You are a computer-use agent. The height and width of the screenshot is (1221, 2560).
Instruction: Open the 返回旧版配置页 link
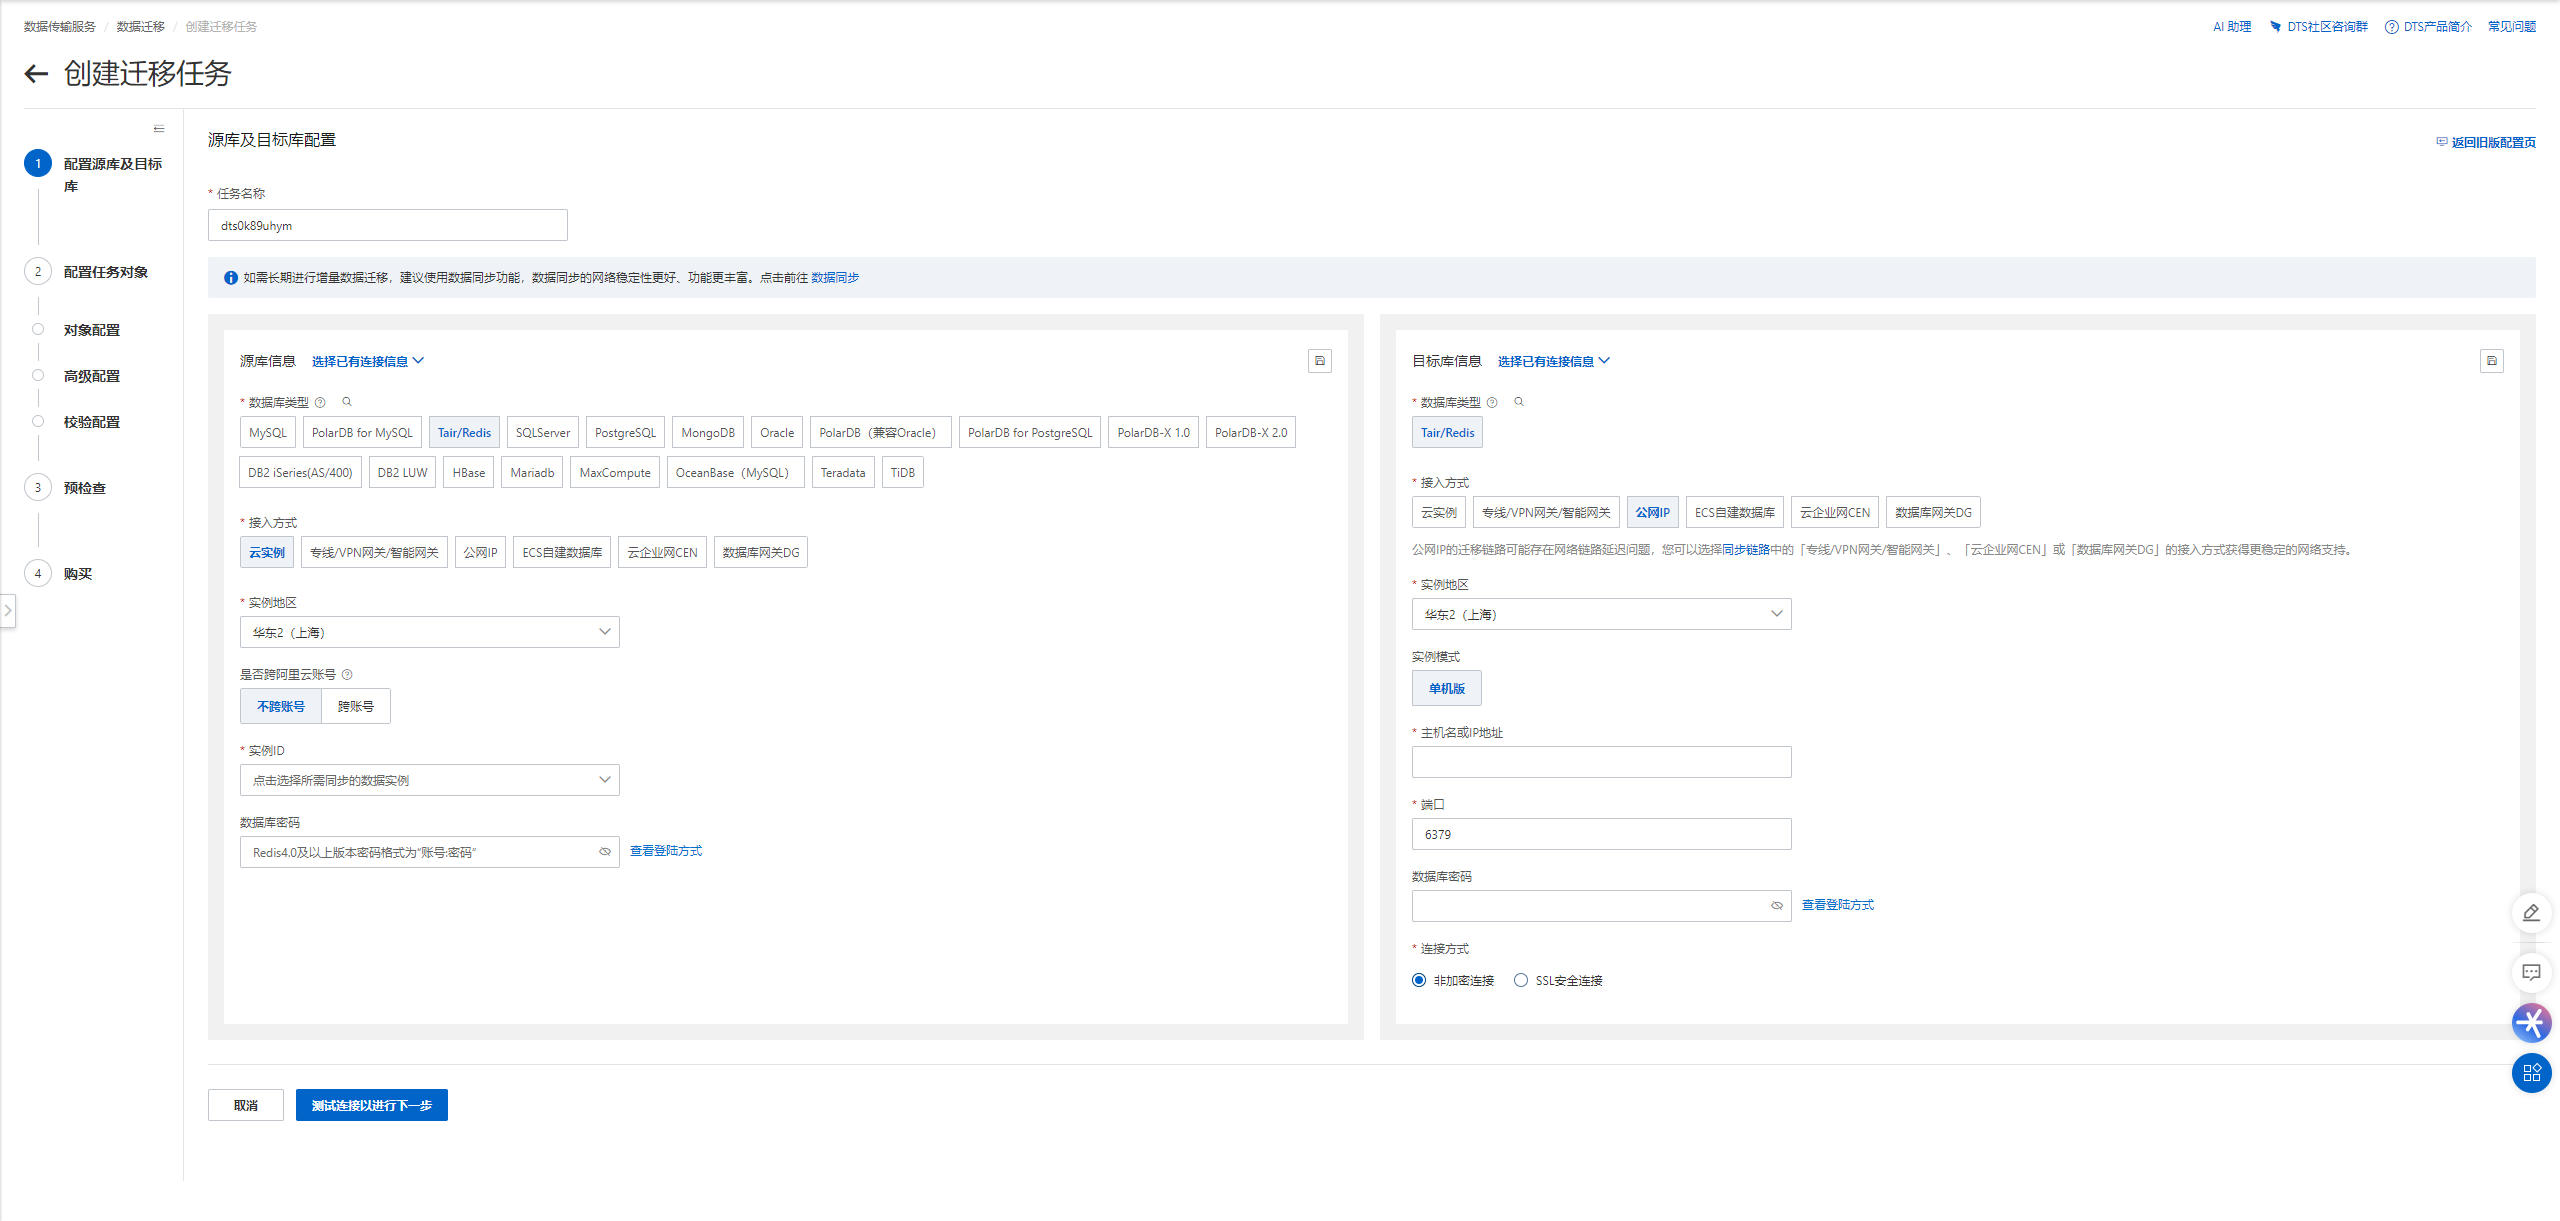pos(2492,142)
